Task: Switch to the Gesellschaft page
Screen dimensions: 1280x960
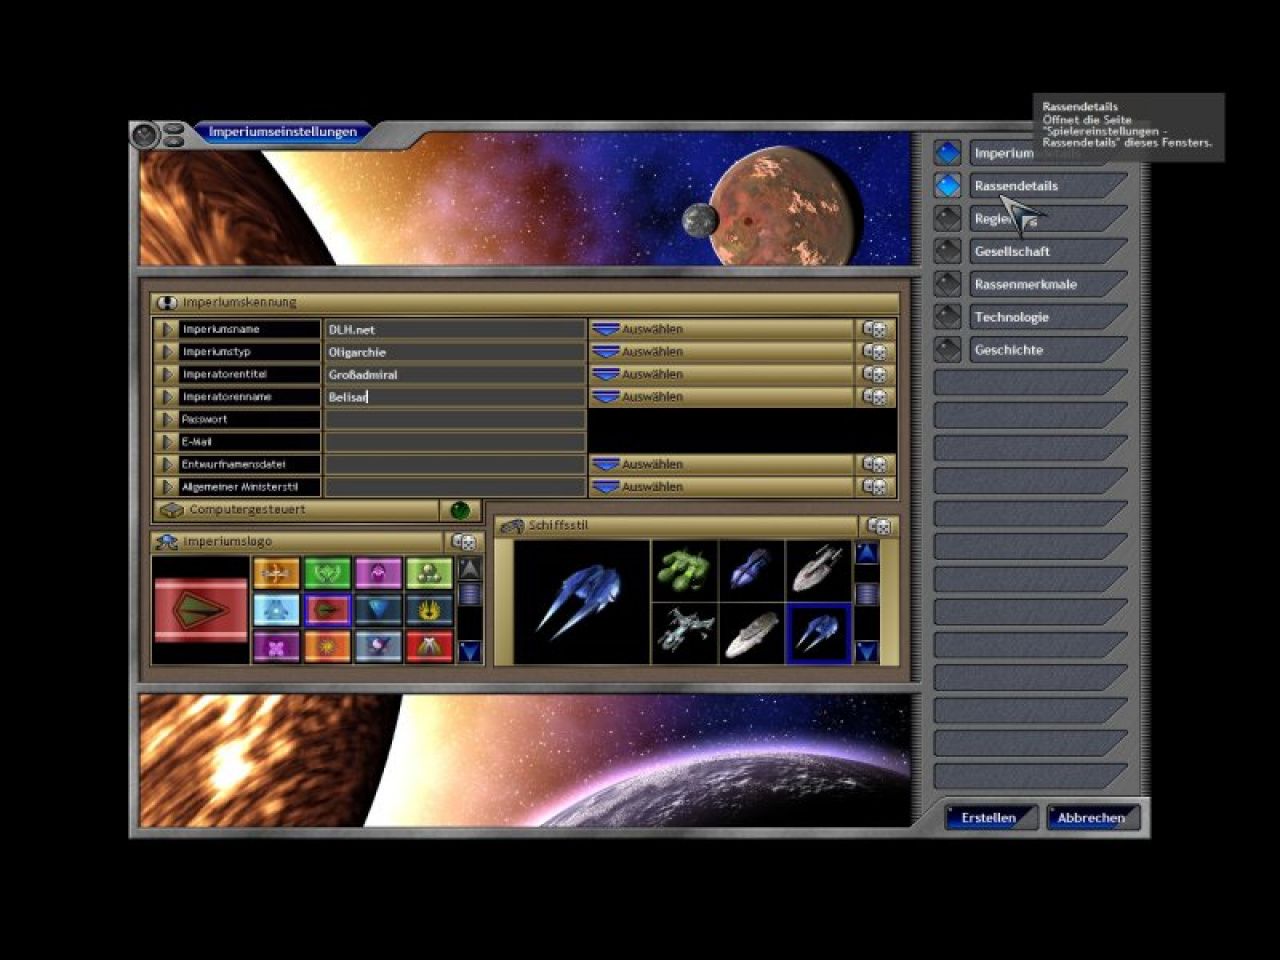Action: 1046,251
